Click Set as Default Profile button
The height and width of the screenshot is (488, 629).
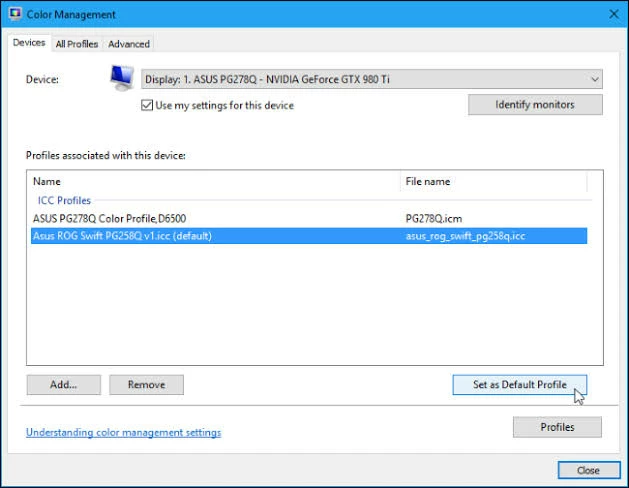[519, 385]
